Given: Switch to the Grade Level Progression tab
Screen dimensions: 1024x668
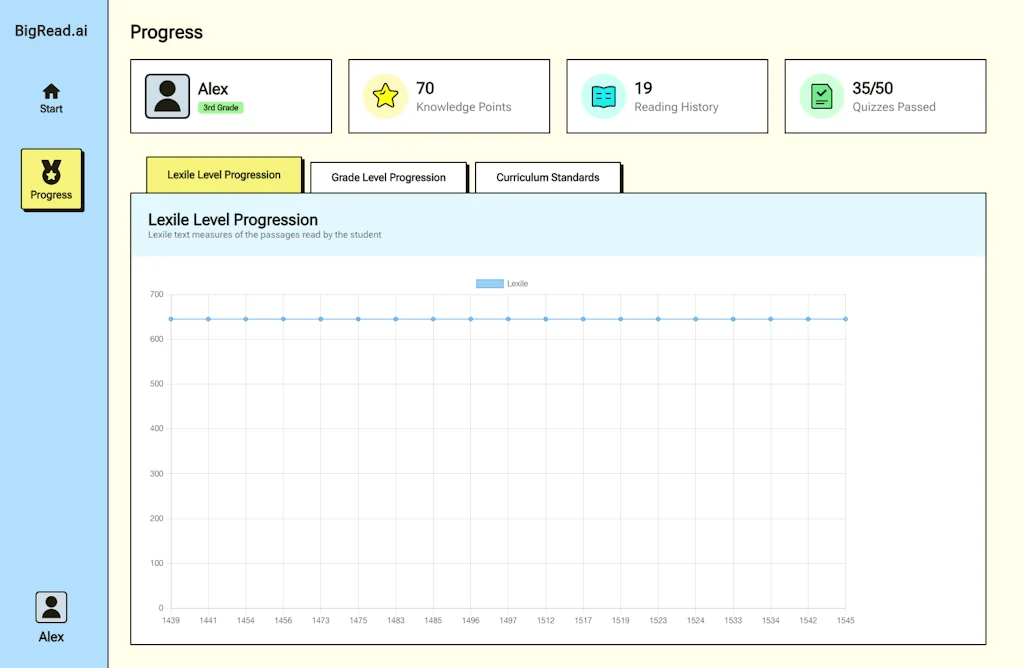Looking at the screenshot, I should pyautogui.click(x=388, y=177).
